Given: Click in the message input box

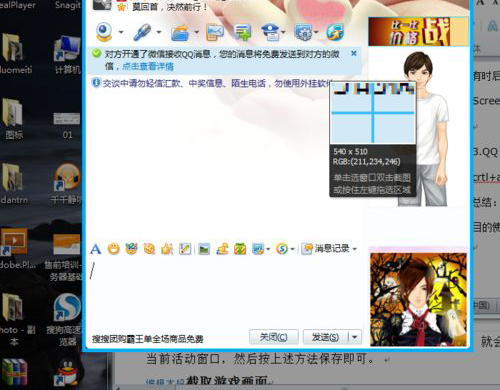Looking at the screenshot, I should click(x=225, y=292).
